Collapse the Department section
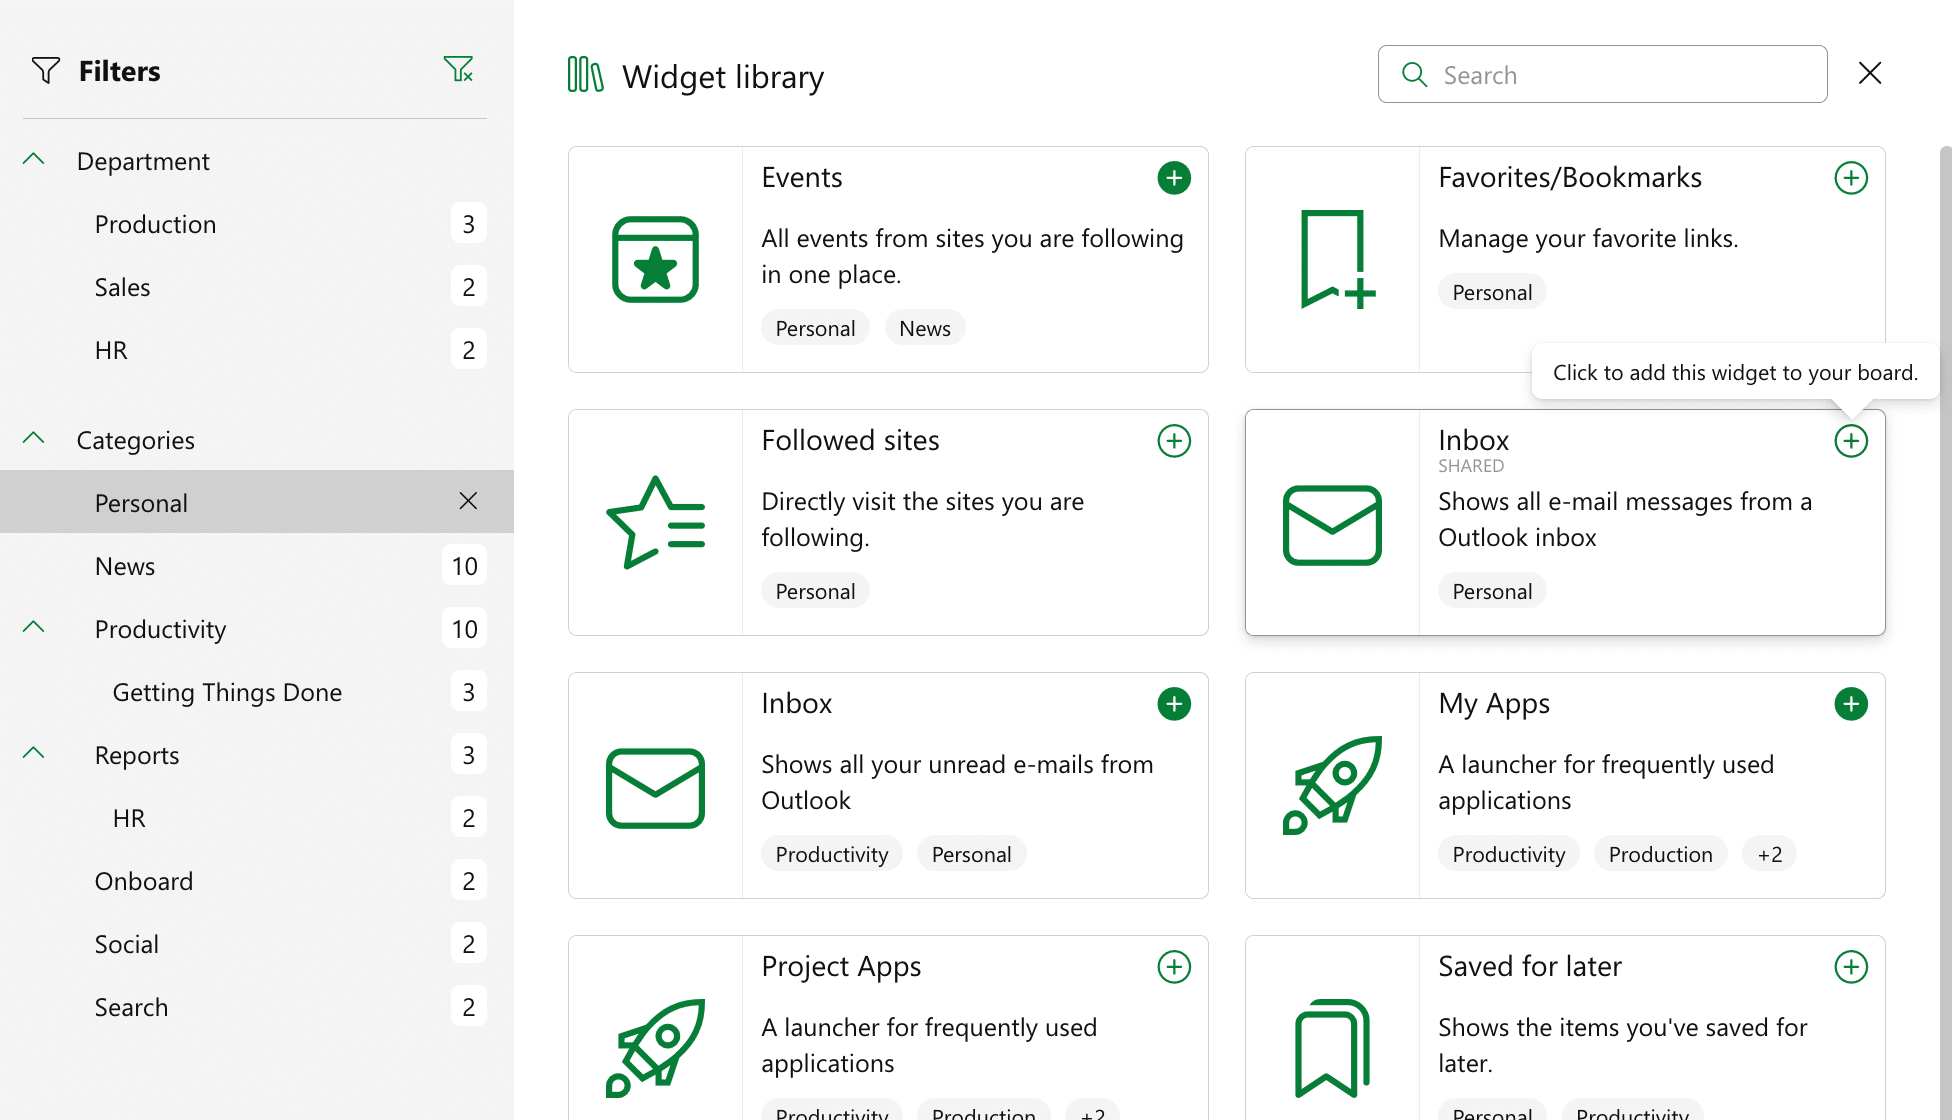Viewport: 1952px width, 1120px height. click(33, 158)
